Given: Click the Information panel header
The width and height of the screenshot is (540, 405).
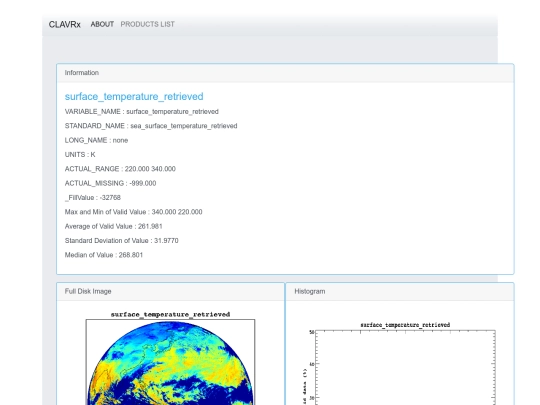Looking at the screenshot, I should click(285, 73).
